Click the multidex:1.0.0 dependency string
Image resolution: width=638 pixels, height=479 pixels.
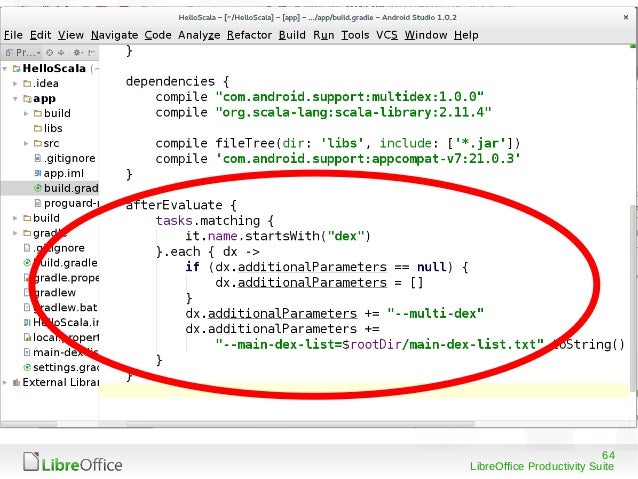coord(350,97)
